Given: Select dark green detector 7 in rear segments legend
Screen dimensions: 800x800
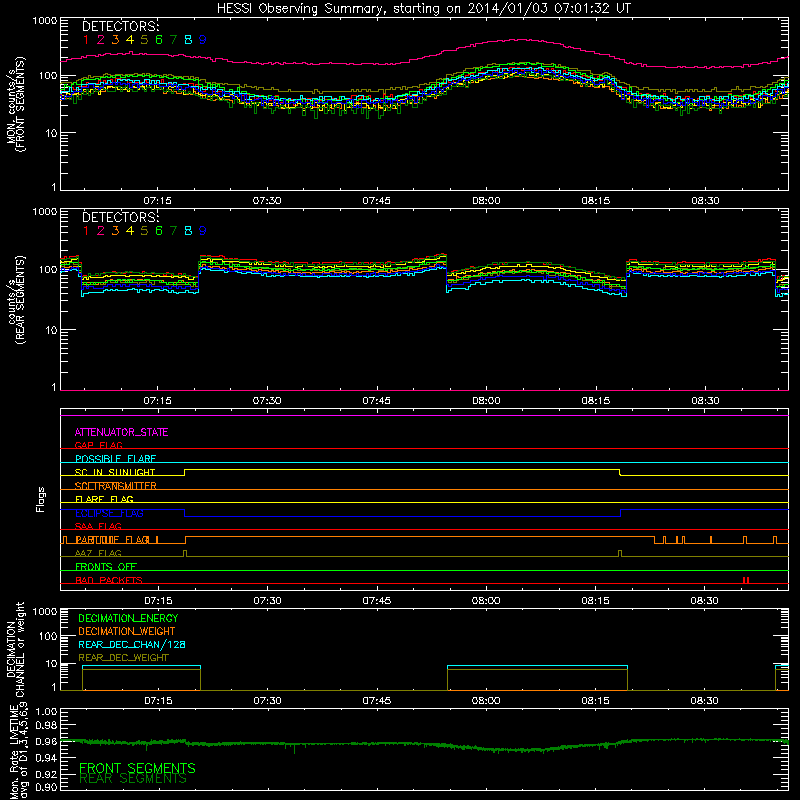Looking at the screenshot, I should coord(173,231).
